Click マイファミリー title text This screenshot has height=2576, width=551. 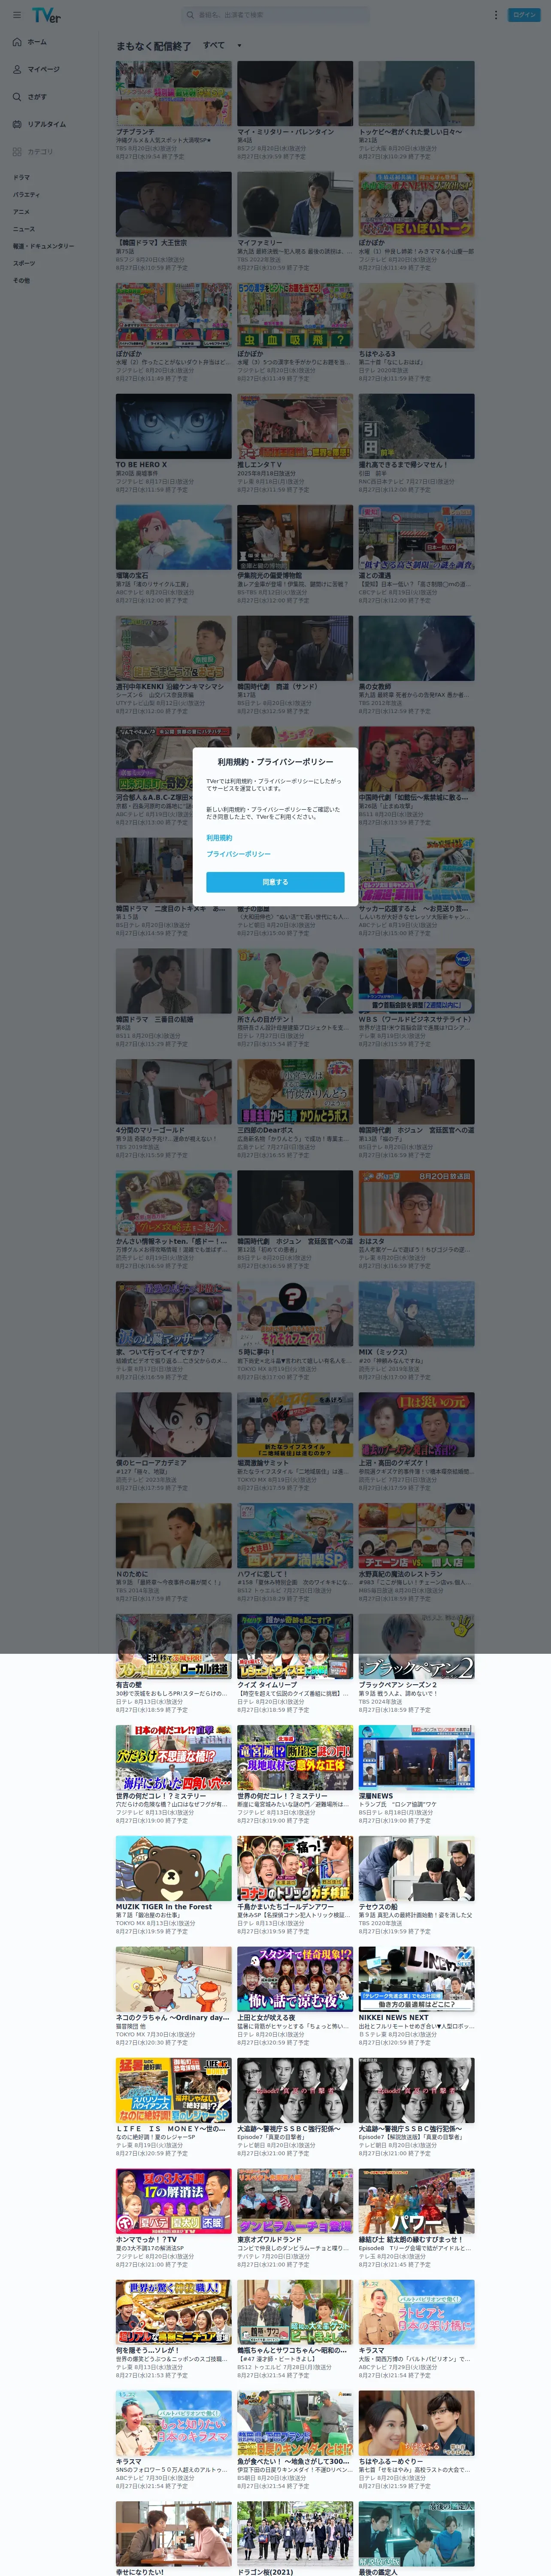[x=259, y=243]
